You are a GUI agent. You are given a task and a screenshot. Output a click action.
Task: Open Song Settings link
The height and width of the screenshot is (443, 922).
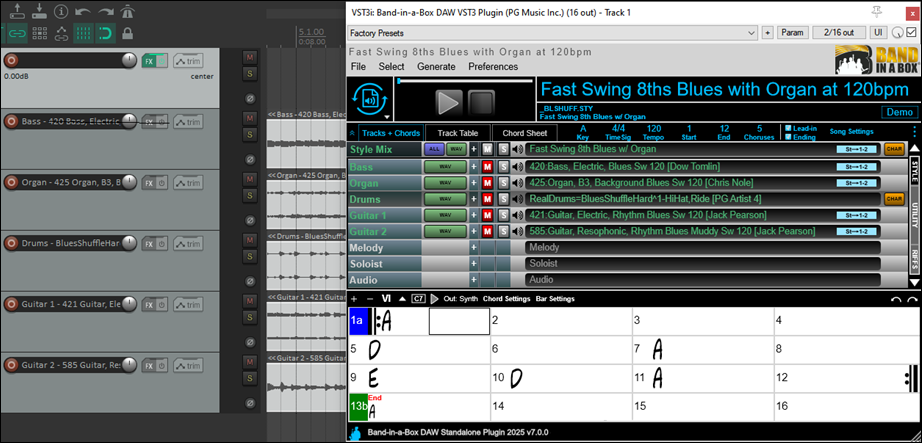click(x=851, y=132)
